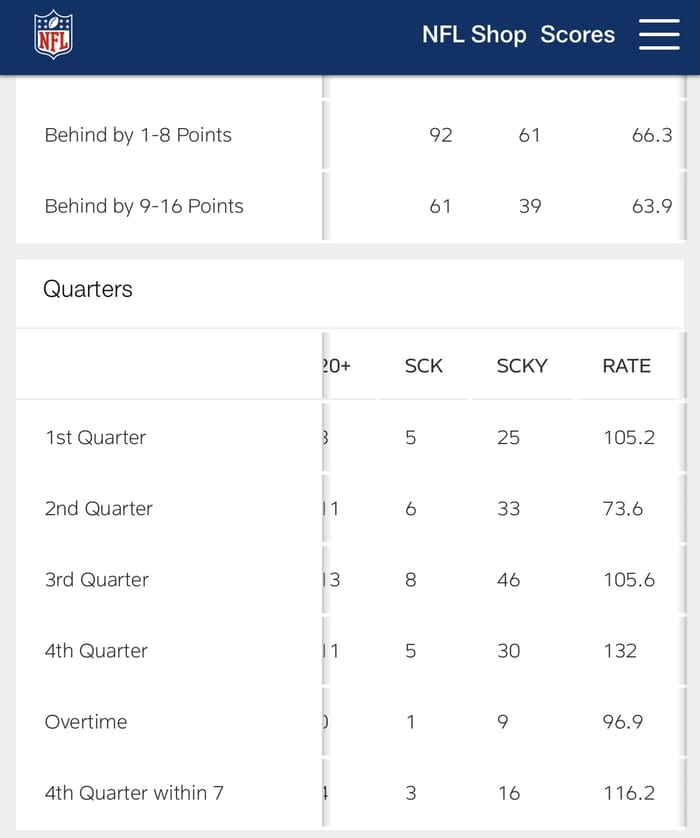The width and height of the screenshot is (700, 838).
Task: Click the Behind by 1-8 Points row
Action: pyautogui.click(x=138, y=135)
